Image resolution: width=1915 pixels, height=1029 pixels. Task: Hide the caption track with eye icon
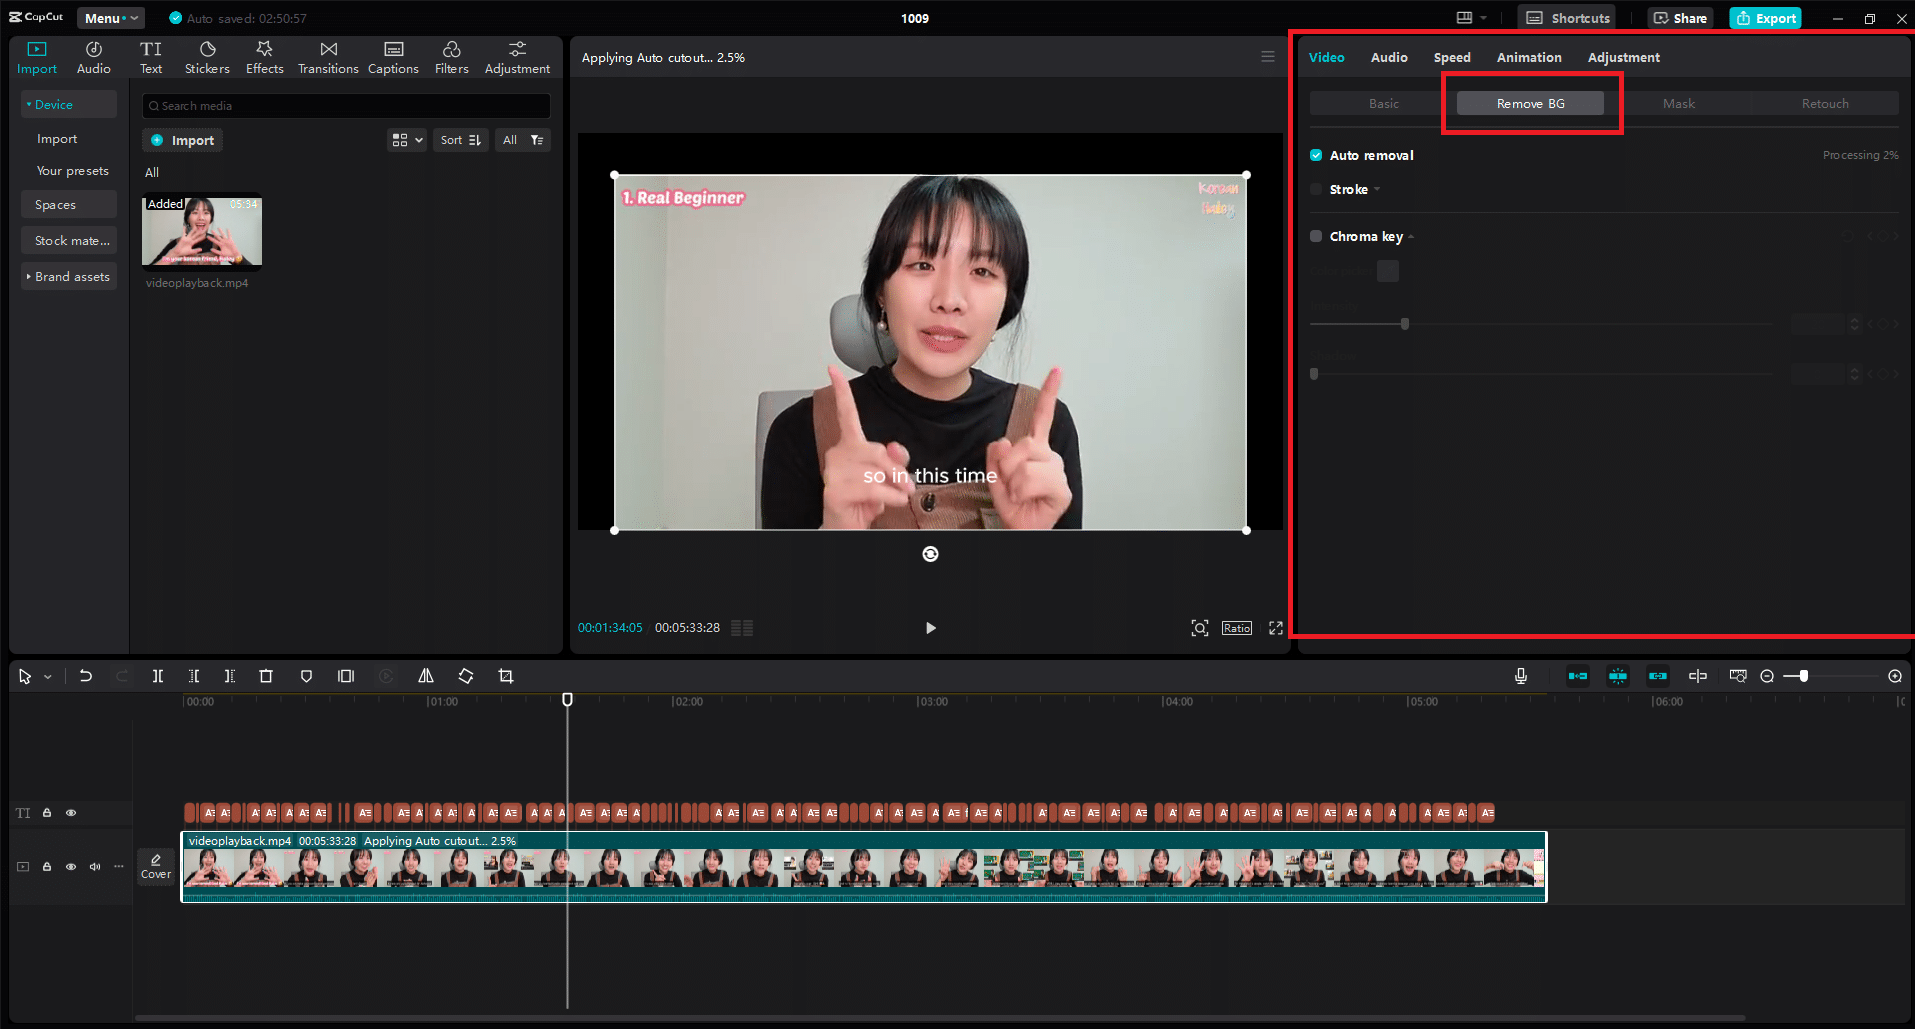click(71, 813)
